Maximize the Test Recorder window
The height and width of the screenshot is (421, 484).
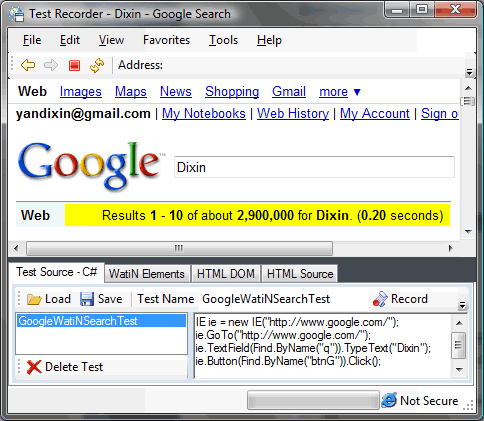pos(422,9)
